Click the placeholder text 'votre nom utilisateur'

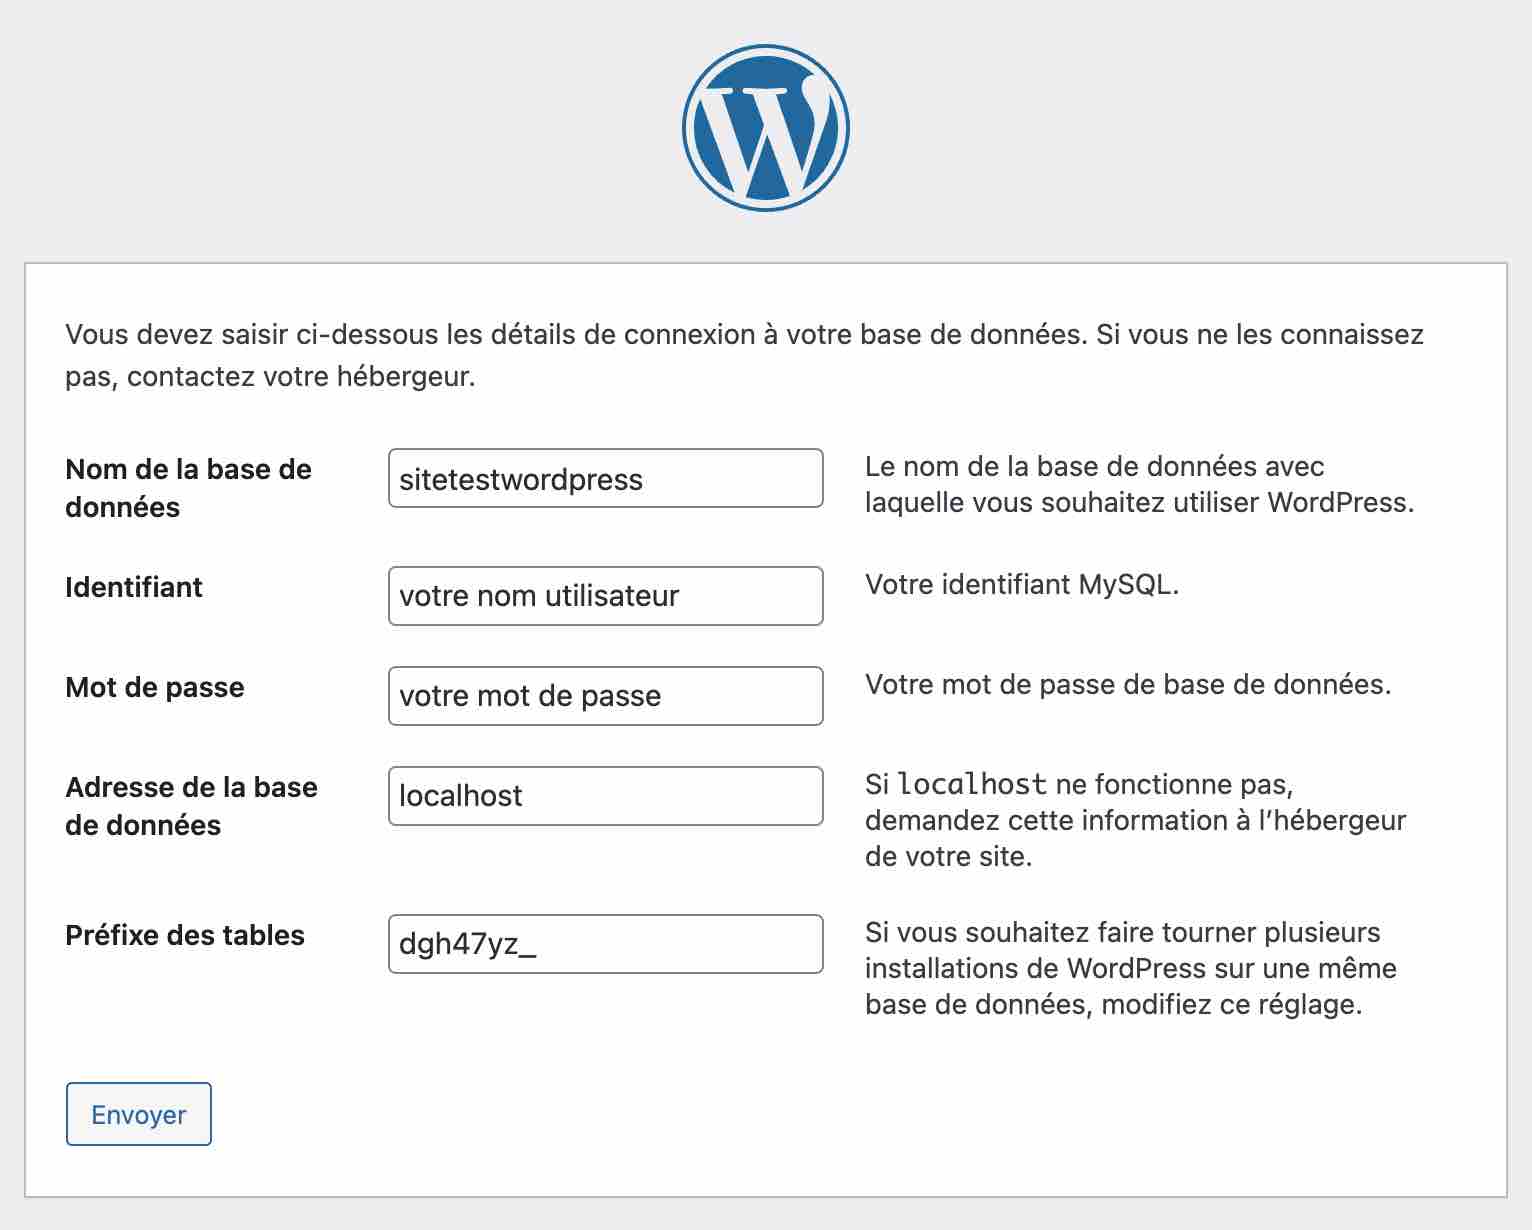538,596
